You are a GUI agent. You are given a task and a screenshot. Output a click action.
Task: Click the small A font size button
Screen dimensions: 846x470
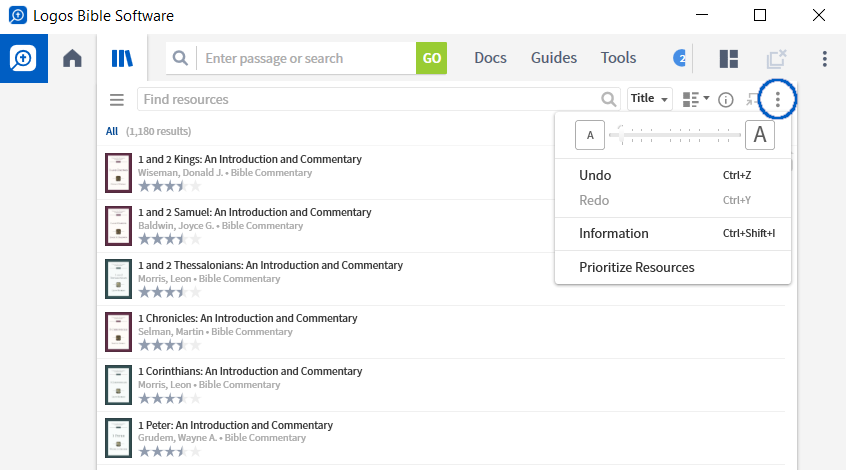coord(590,135)
